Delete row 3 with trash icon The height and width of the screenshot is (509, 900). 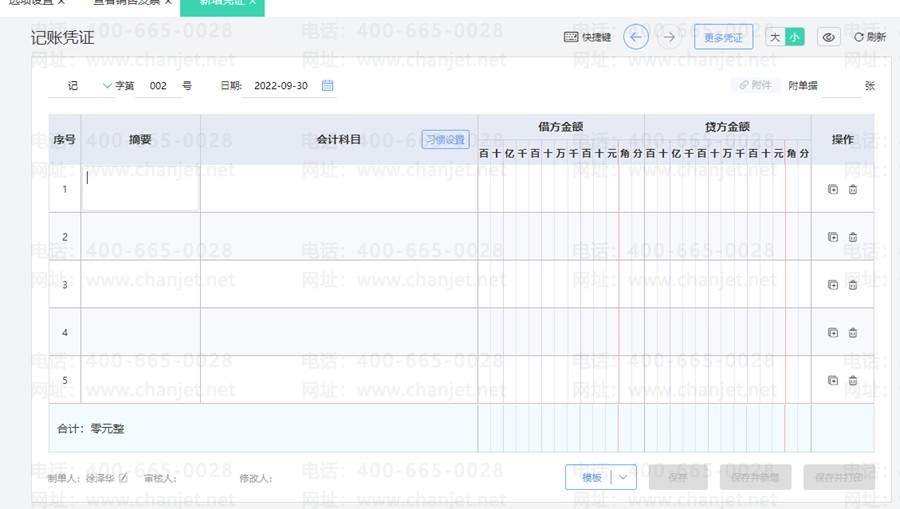click(x=853, y=285)
